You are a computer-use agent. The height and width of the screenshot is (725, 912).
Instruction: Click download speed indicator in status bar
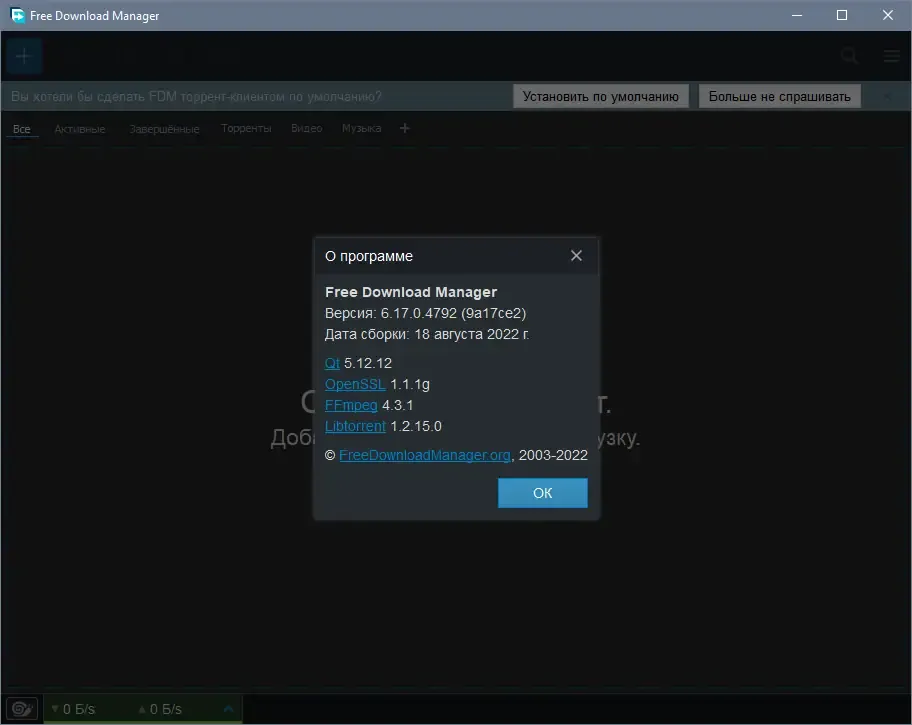[x=74, y=709]
